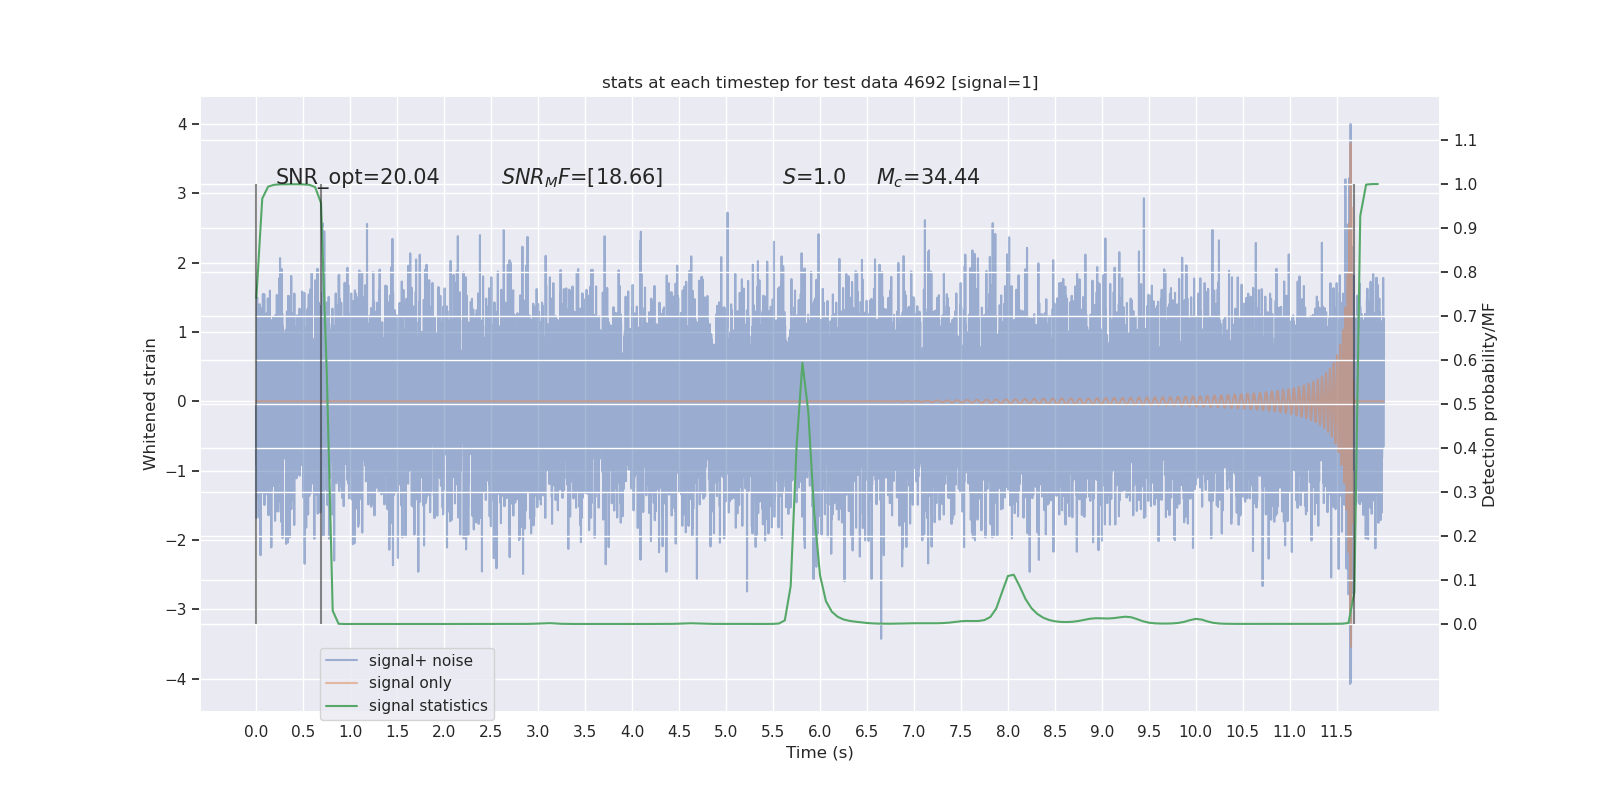Click the 6.5 tick on the time axis
The height and width of the screenshot is (800, 1600).
867,731
